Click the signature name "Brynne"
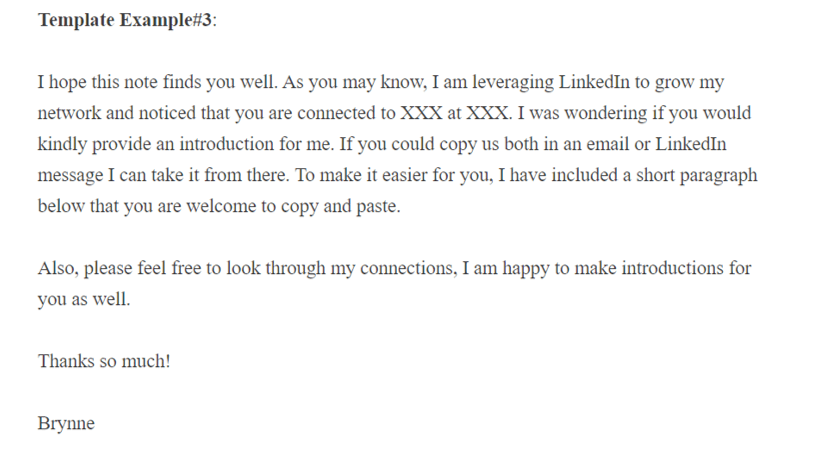This screenshot has width=830, height=454. point(66,423)
